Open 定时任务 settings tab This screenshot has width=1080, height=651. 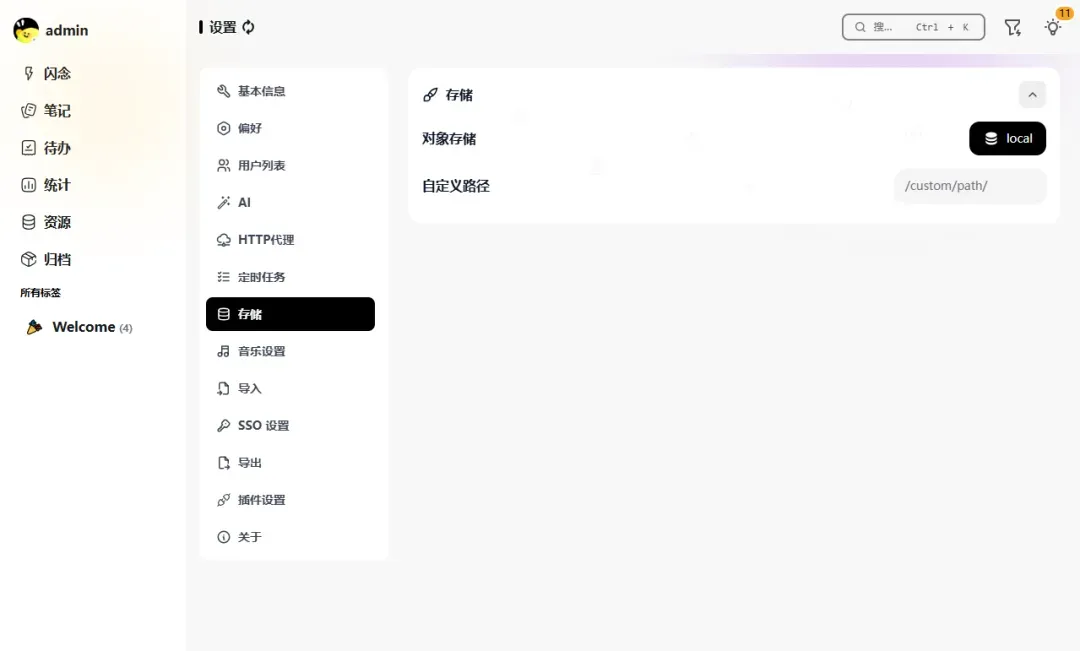pyautogui.click(x=290, y=277)
